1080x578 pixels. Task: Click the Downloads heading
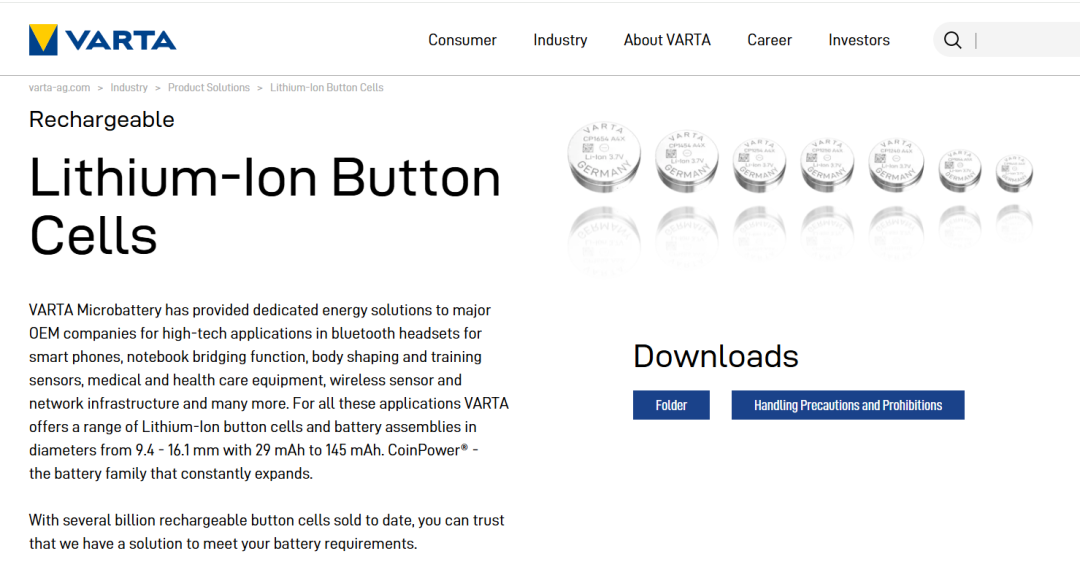pos(716,356)
